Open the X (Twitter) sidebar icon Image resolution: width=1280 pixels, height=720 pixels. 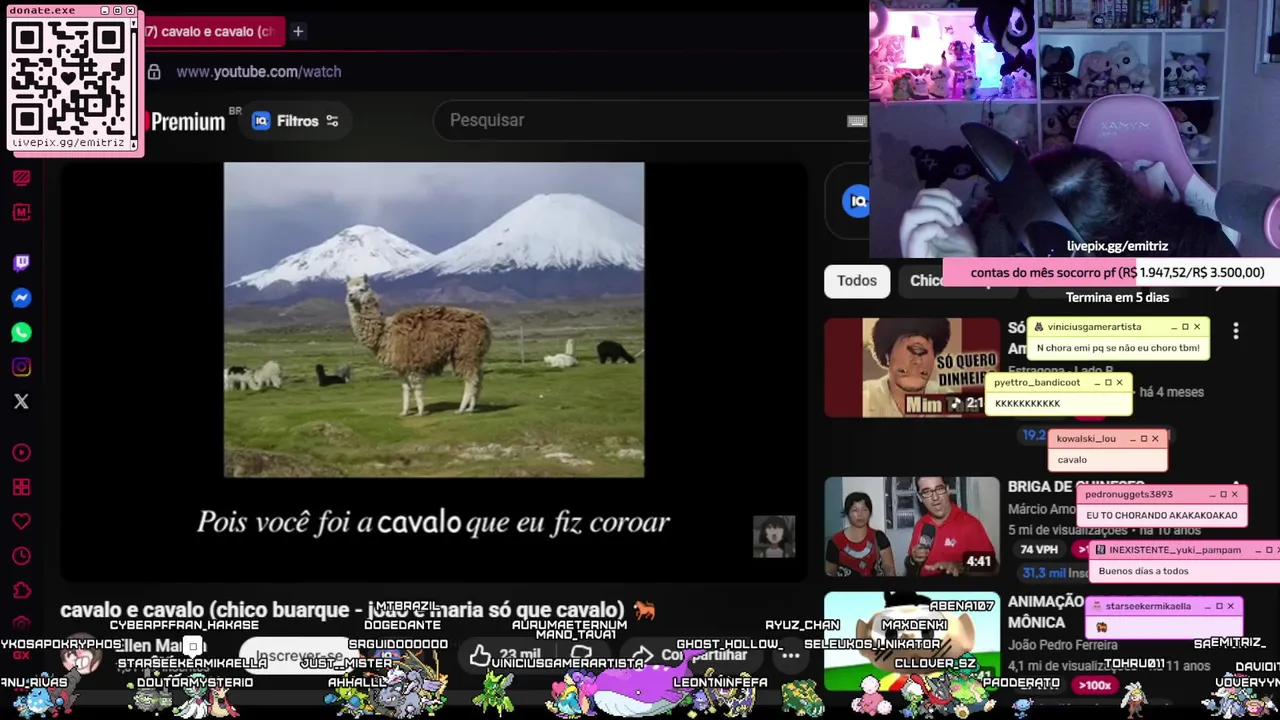tap(21, 401)
